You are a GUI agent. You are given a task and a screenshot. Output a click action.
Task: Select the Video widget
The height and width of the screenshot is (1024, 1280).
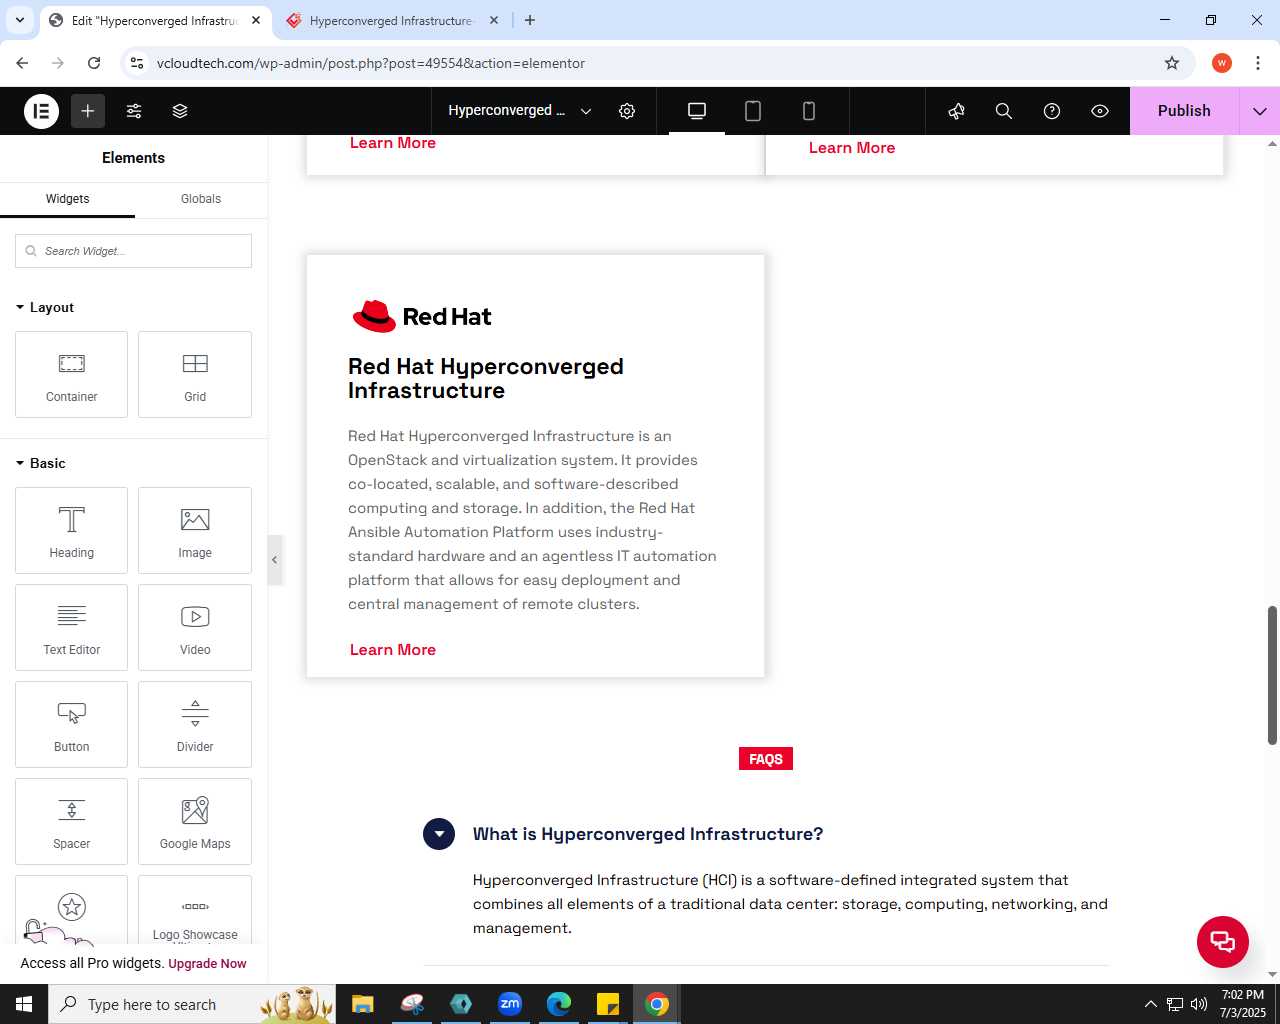tap(195, 627)
